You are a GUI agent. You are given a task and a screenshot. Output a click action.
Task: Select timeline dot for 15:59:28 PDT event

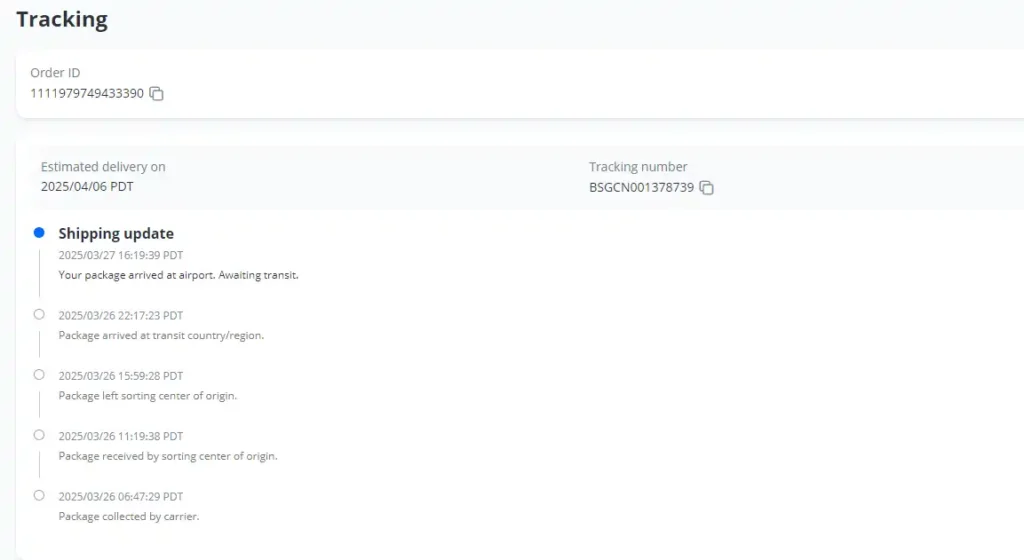click(x=39, y=375)
